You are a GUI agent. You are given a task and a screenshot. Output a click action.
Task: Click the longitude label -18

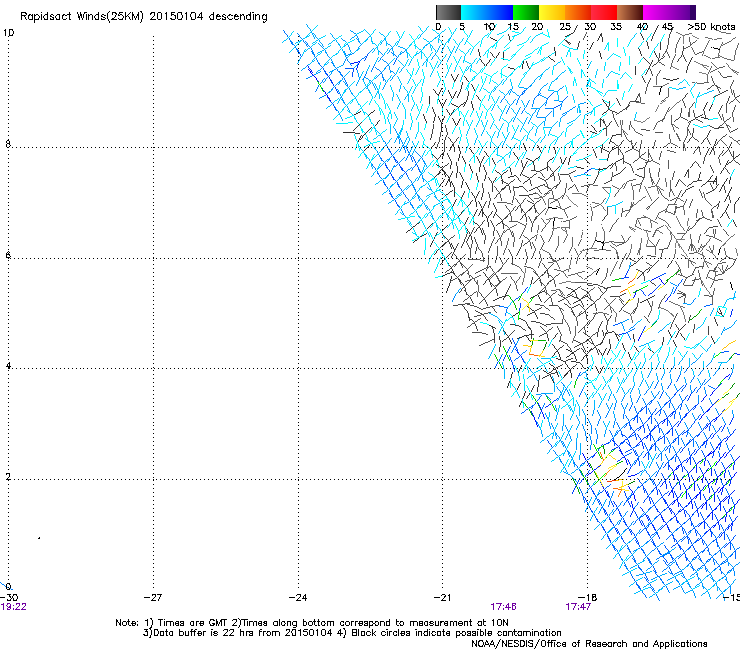tap(587, 598)
